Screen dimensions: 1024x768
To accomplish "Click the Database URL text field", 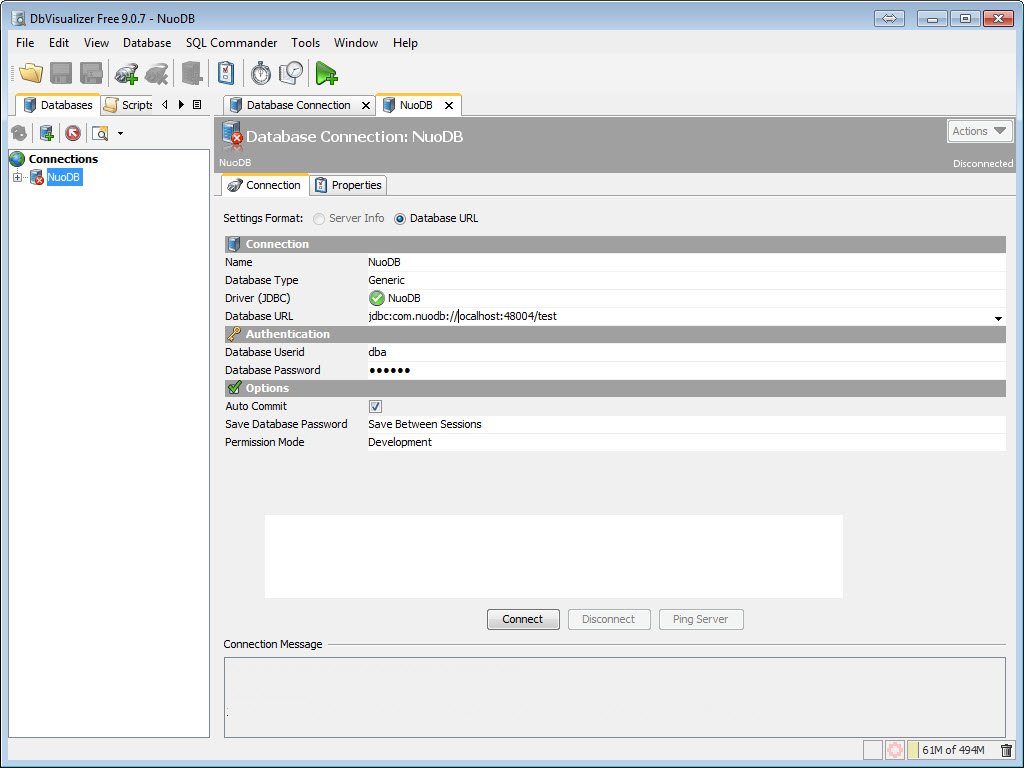I will pyautogui.click(x=679, y=316).
